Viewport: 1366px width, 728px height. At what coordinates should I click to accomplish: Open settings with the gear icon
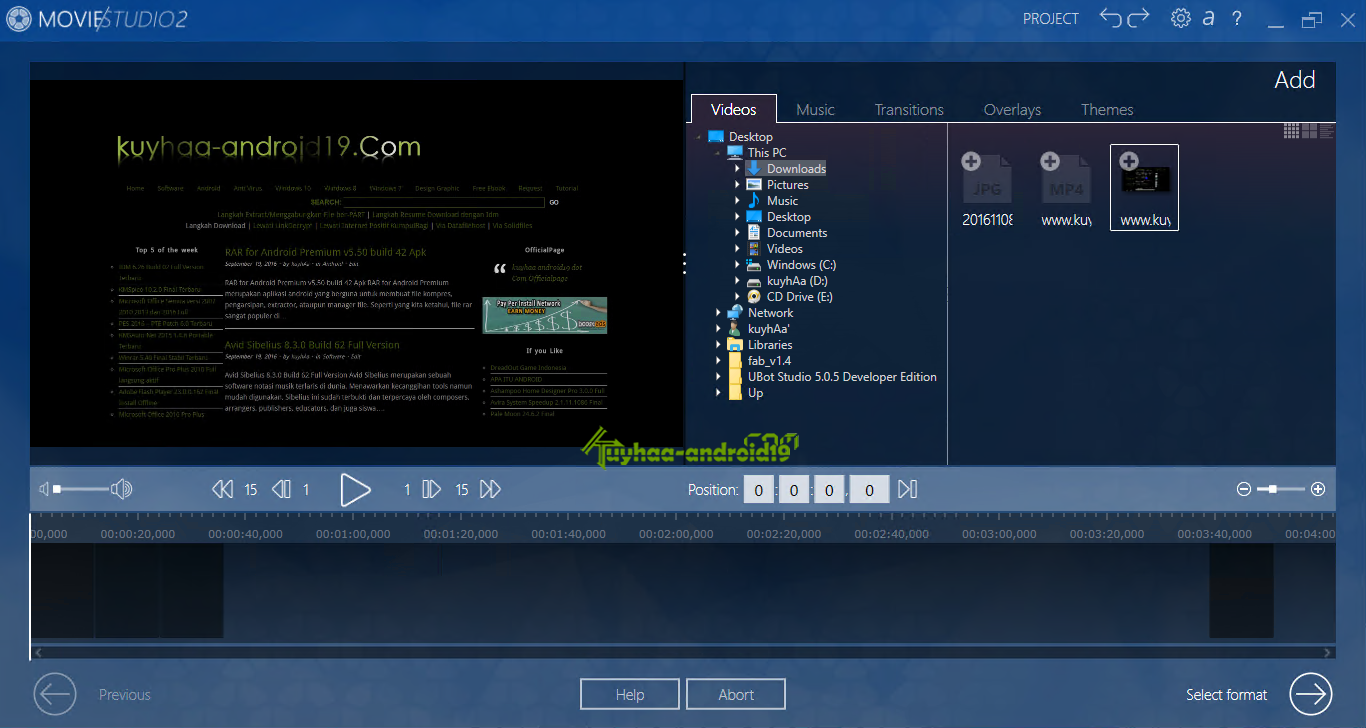1181,18
